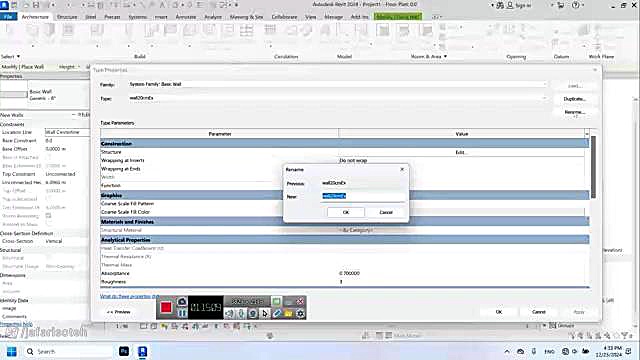Click the recorder camera snapshot icon

[182, 302]
